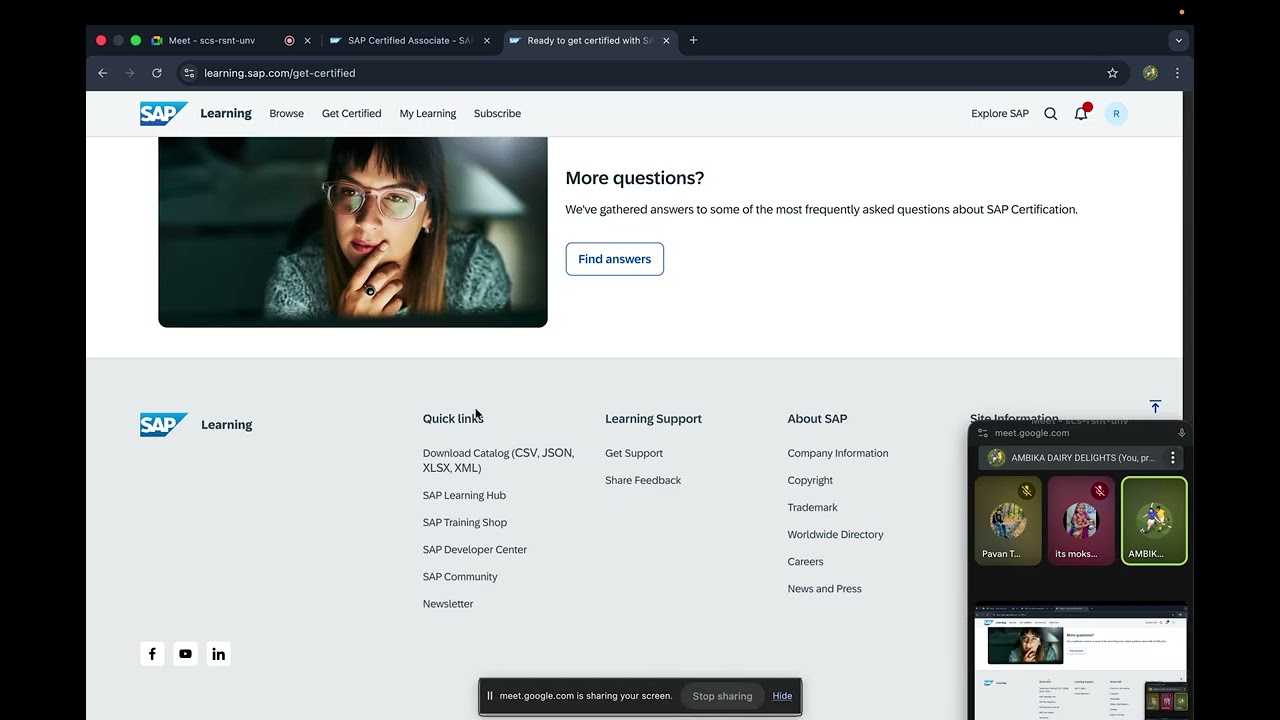Open the Get Support link
Screen dimensions: 1280x720
click(x=634, y=453)
